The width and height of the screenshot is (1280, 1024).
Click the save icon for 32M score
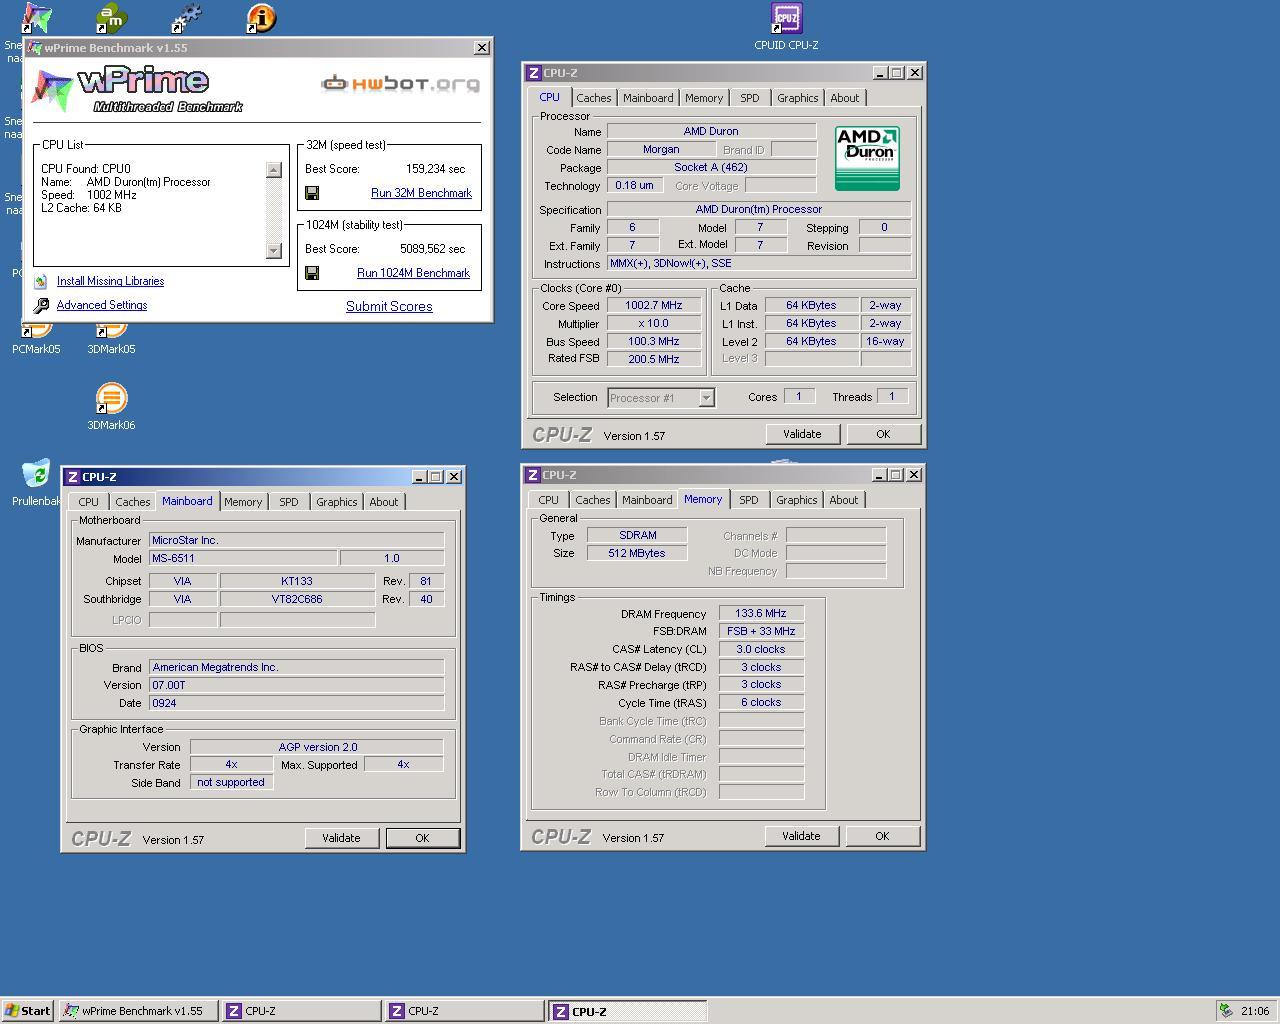click(312, 193)
